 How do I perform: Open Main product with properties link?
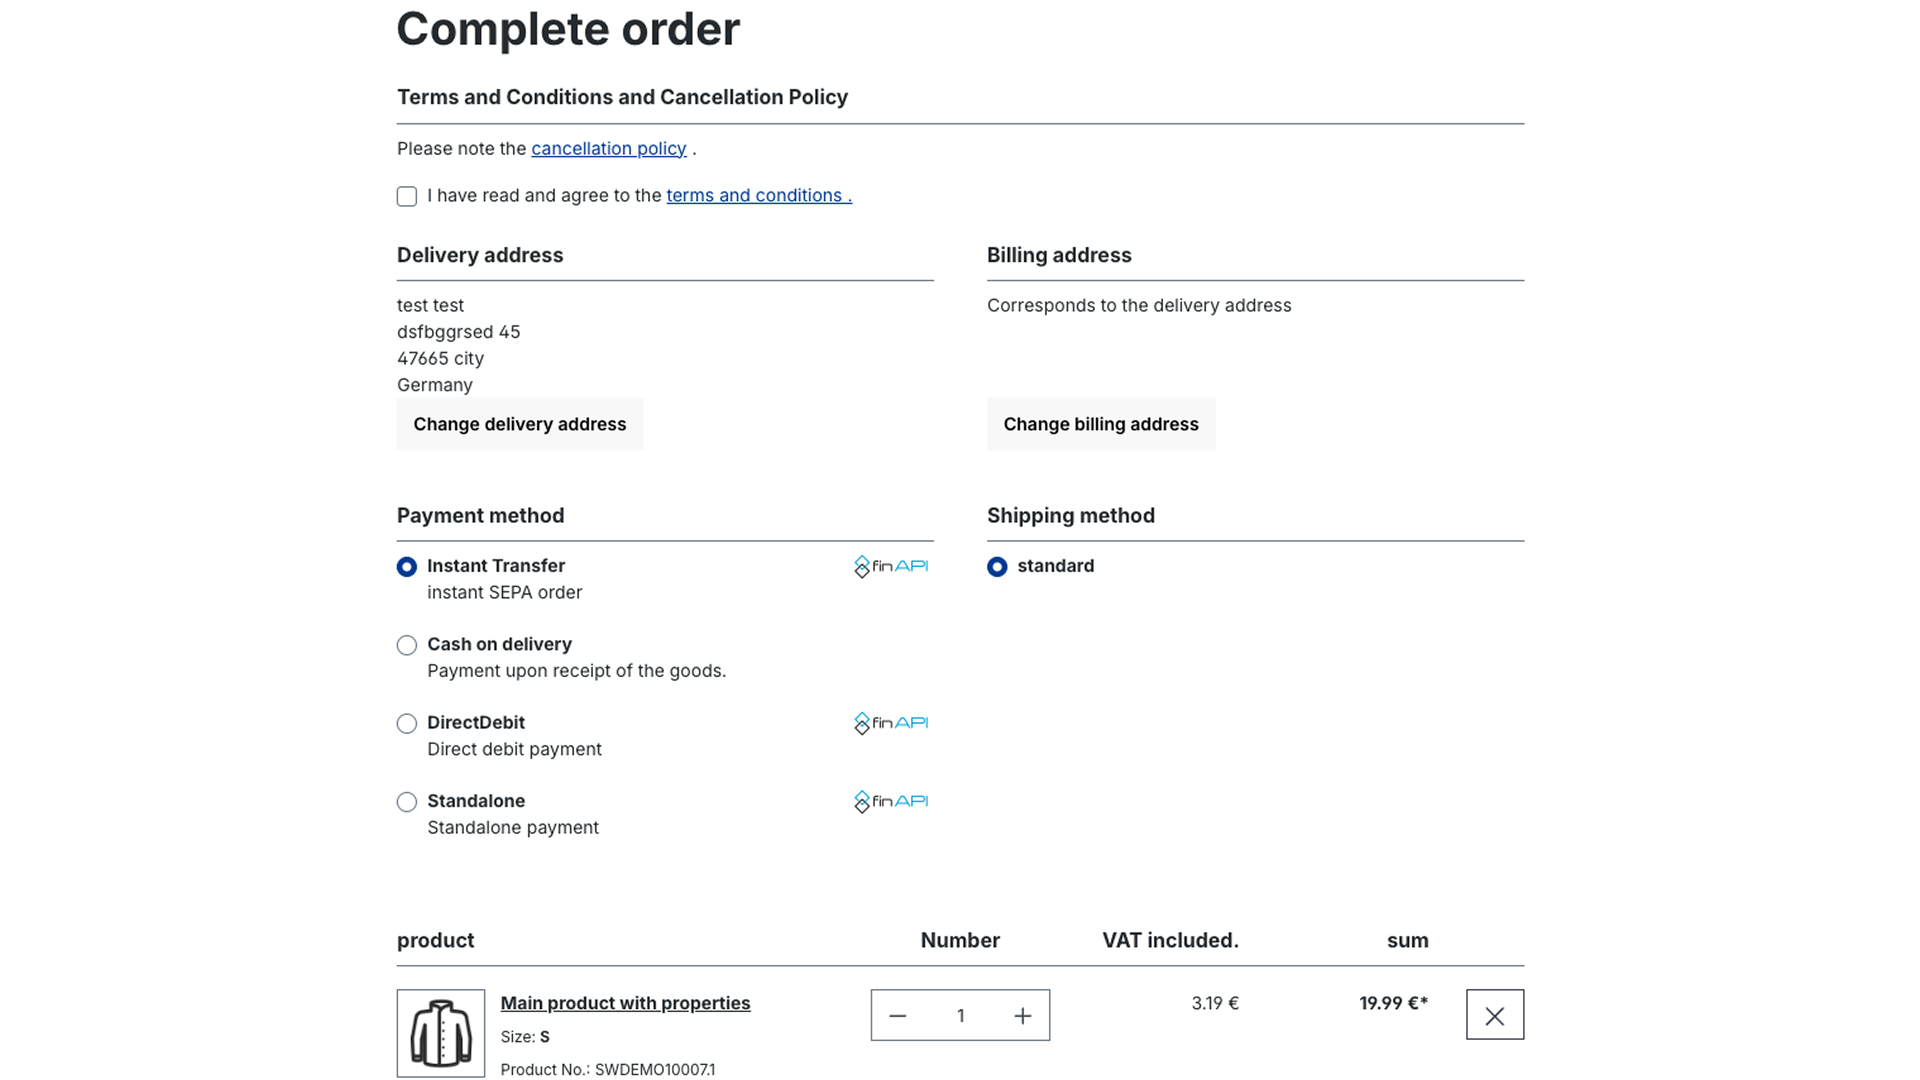point(625,1003)
